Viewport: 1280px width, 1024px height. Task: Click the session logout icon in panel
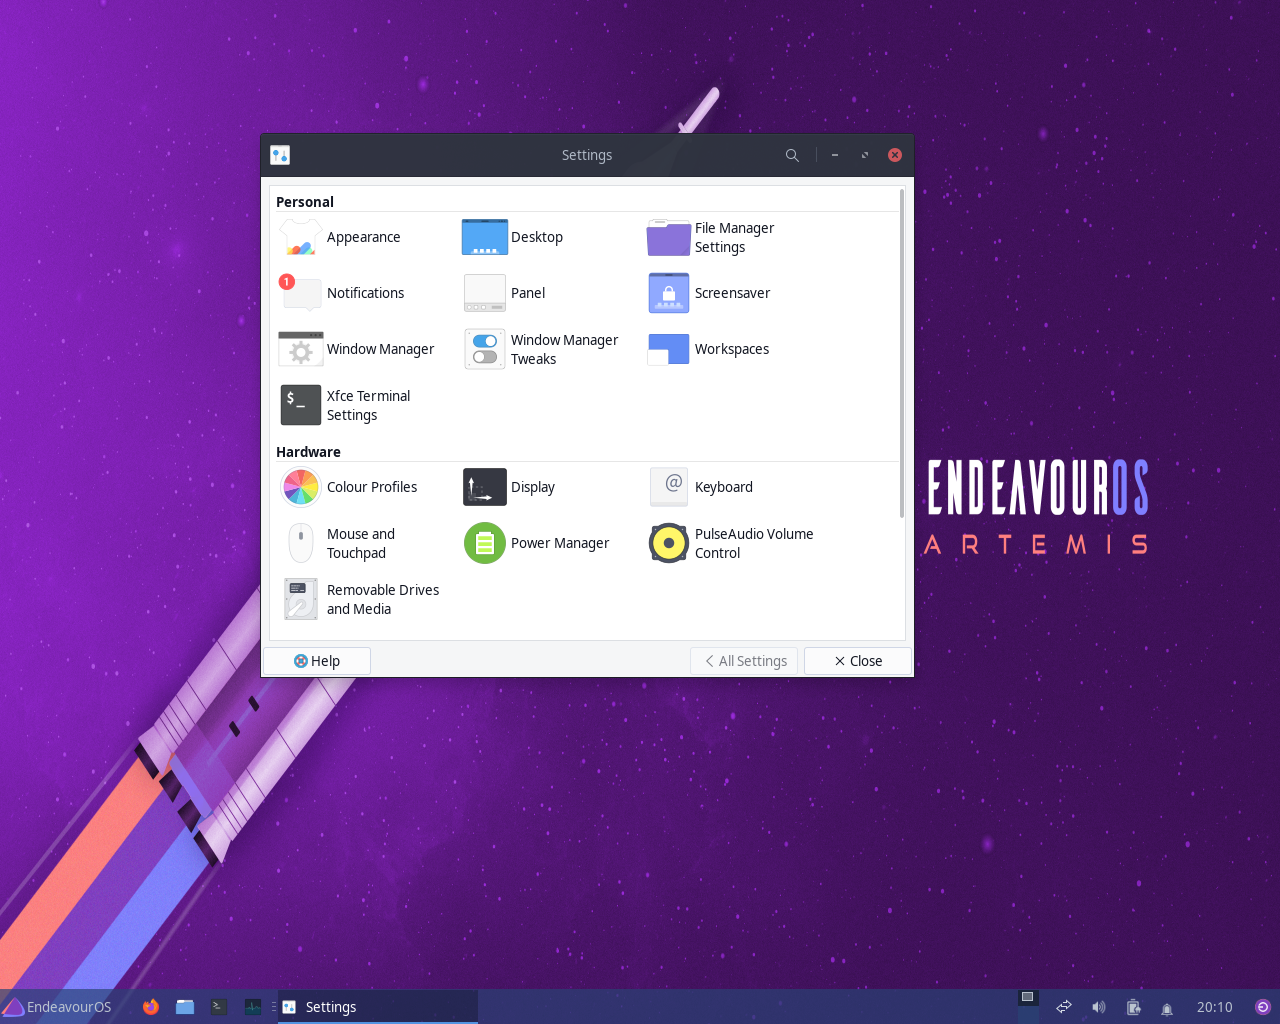(x=1263, y=1007)
